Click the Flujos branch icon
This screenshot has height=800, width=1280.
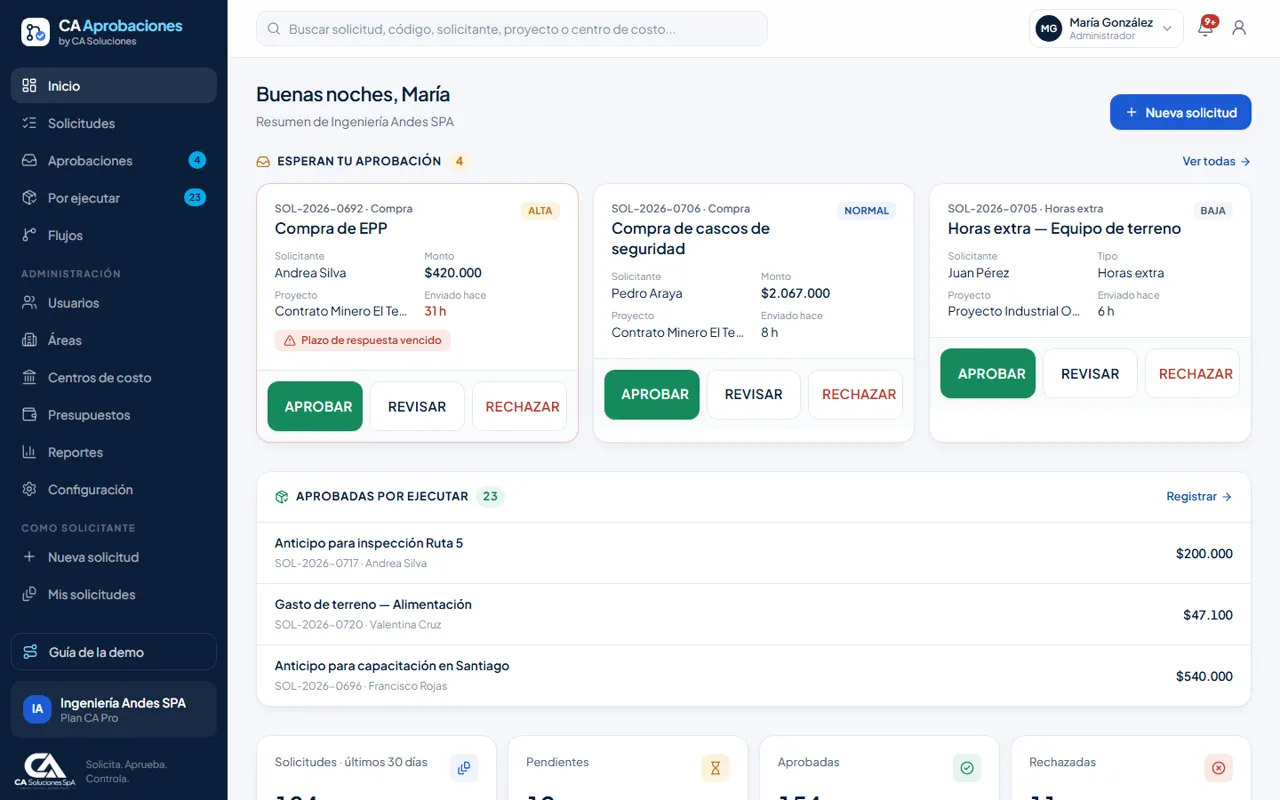(x=29, y=235)
